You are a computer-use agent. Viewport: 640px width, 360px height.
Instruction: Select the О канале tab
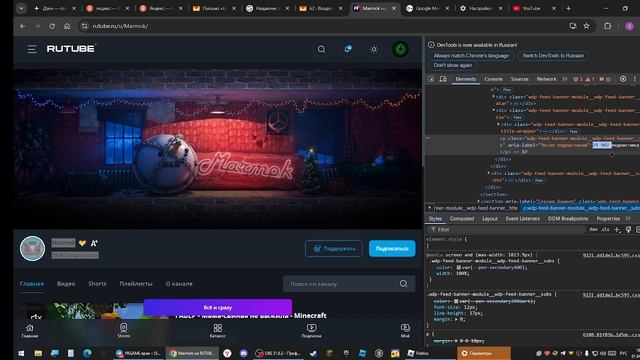point(179,284)
